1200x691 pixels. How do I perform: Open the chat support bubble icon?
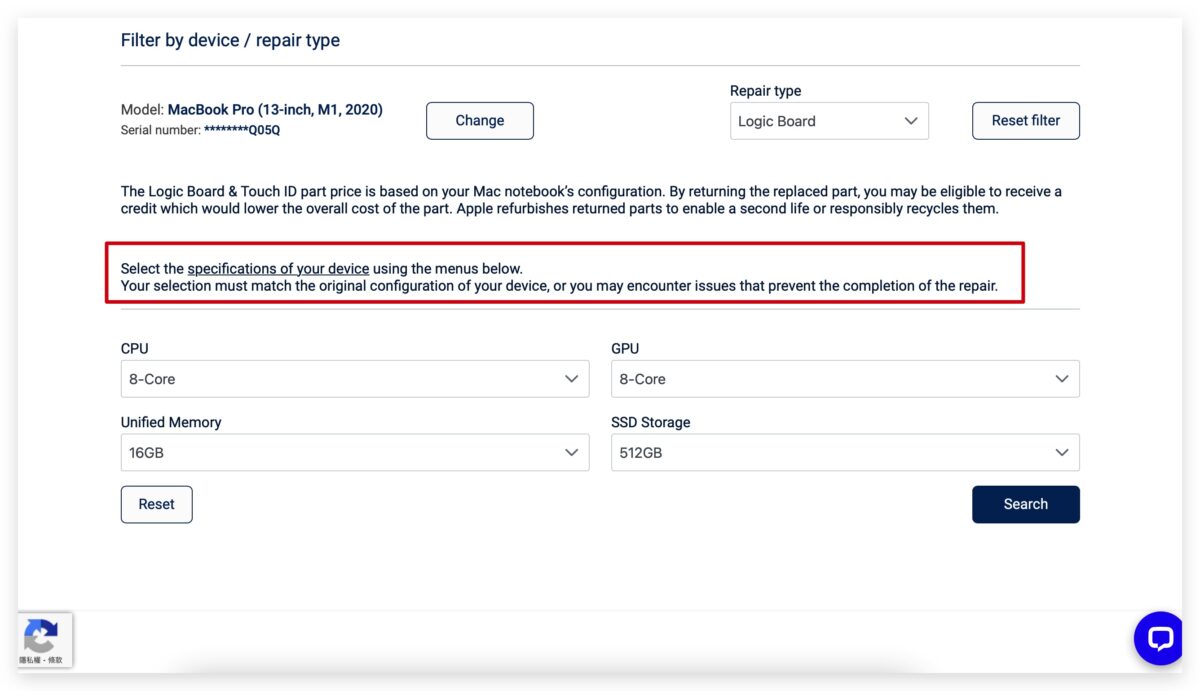point(1159,638)
